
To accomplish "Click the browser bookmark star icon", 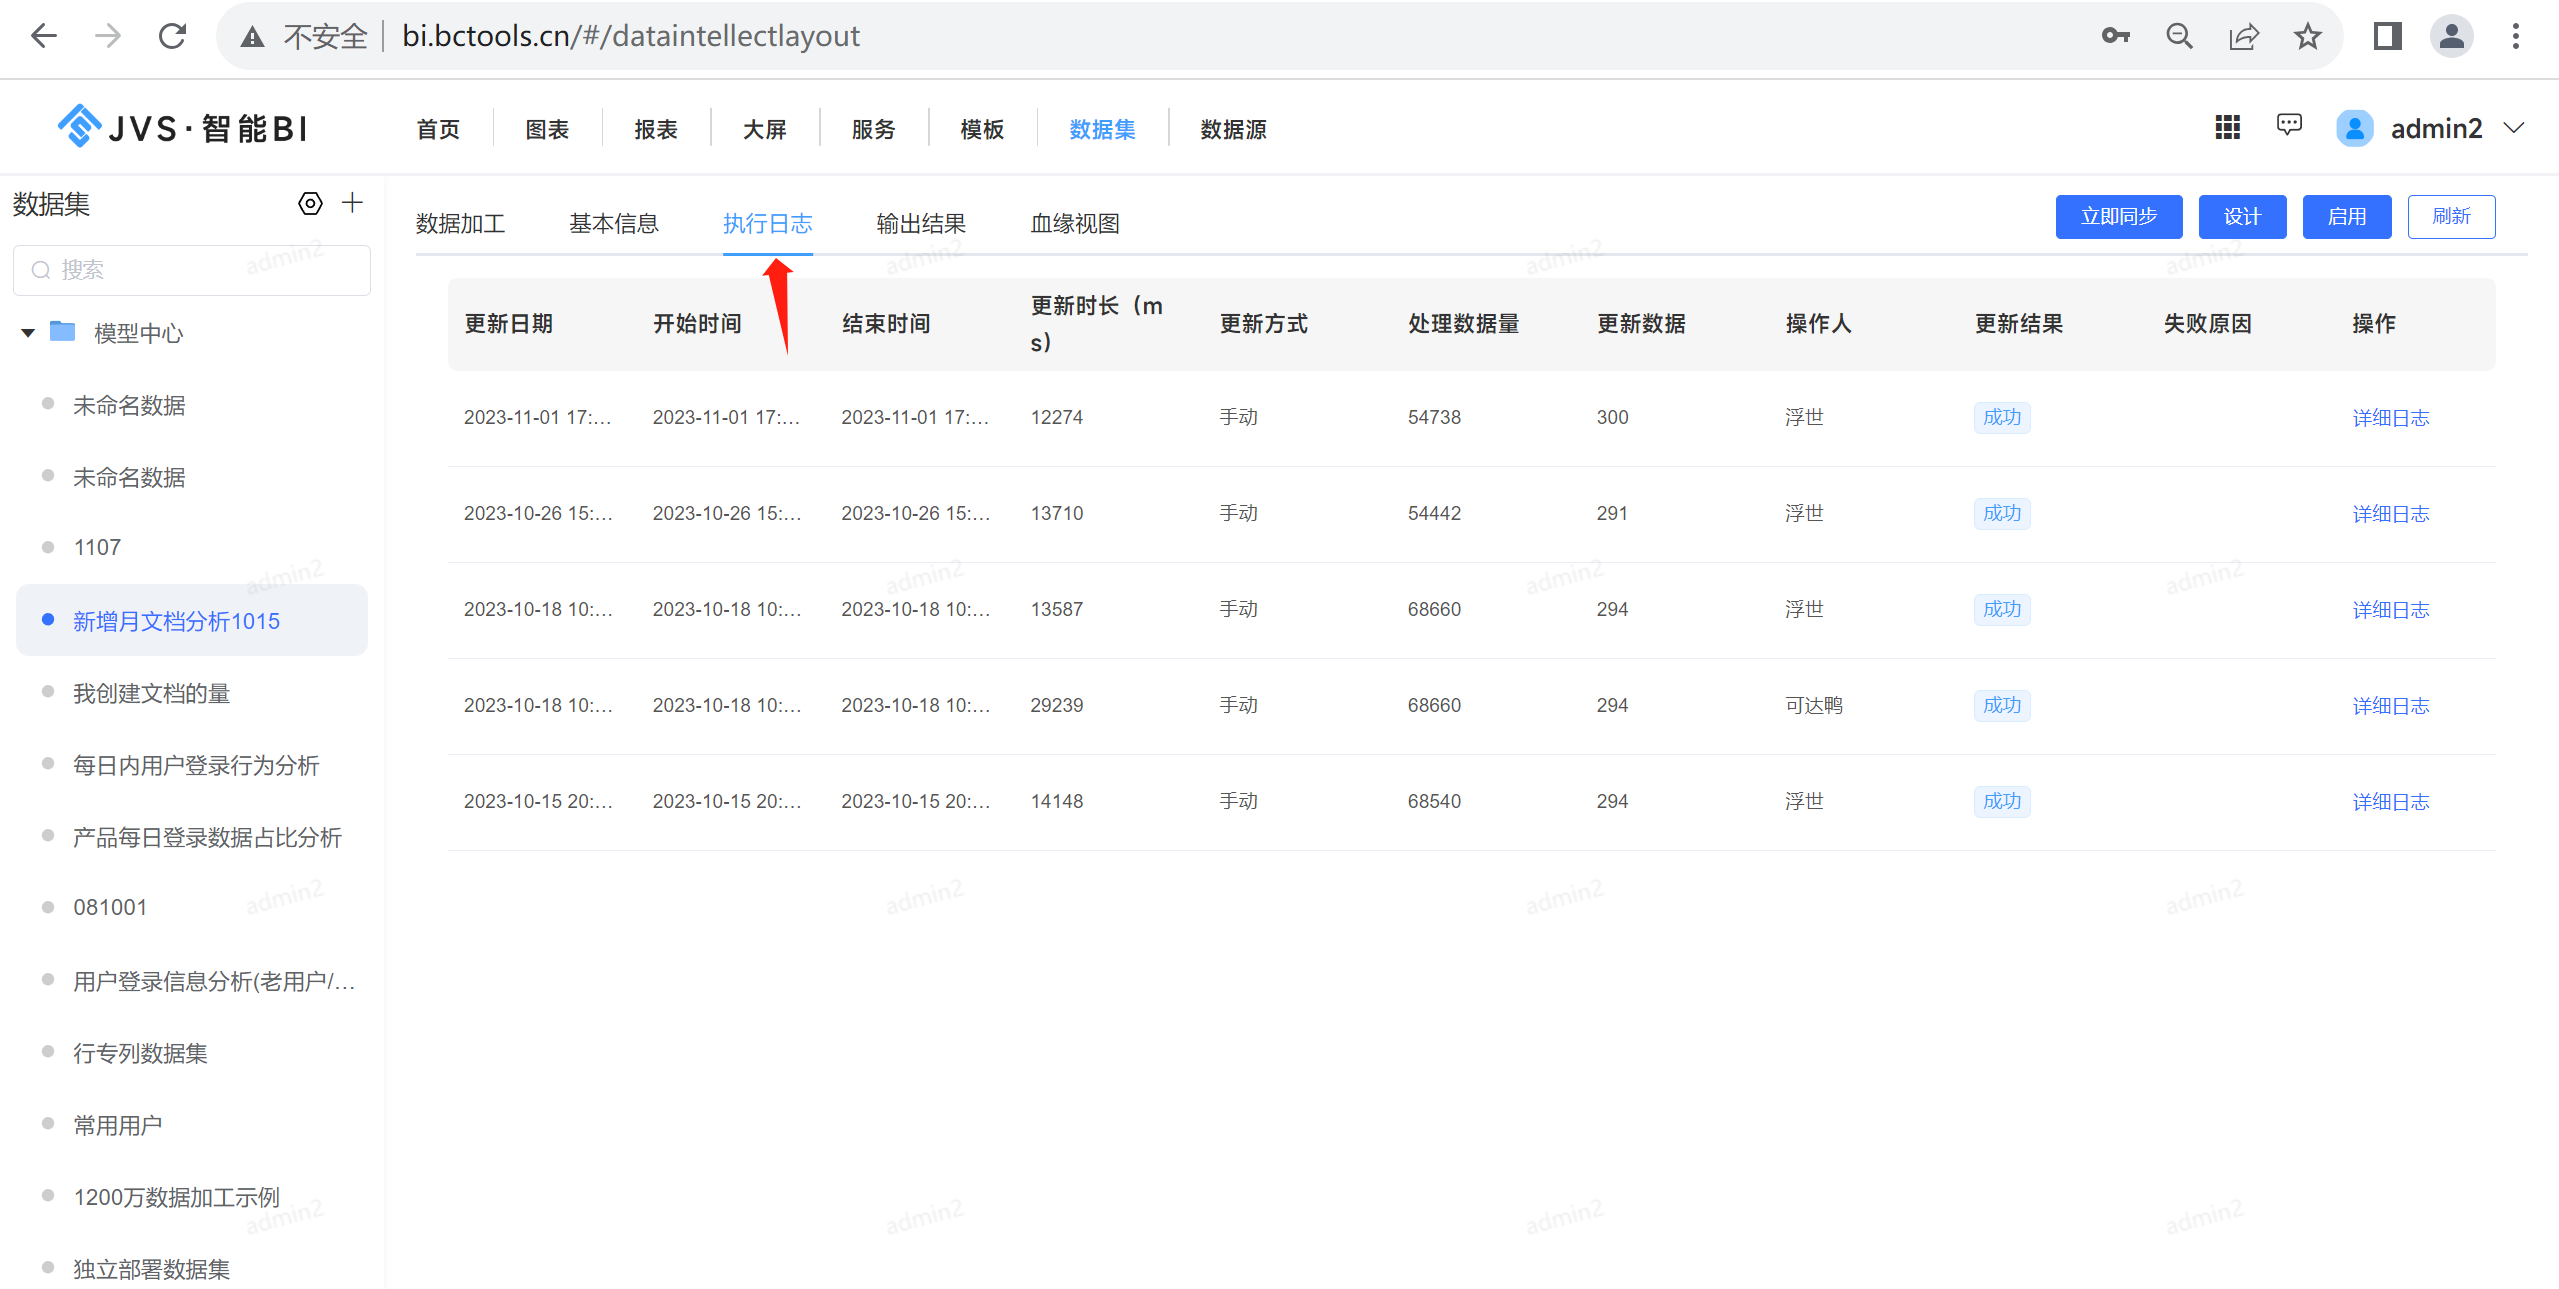I will pyautogui.click(x=2308, y=37).
